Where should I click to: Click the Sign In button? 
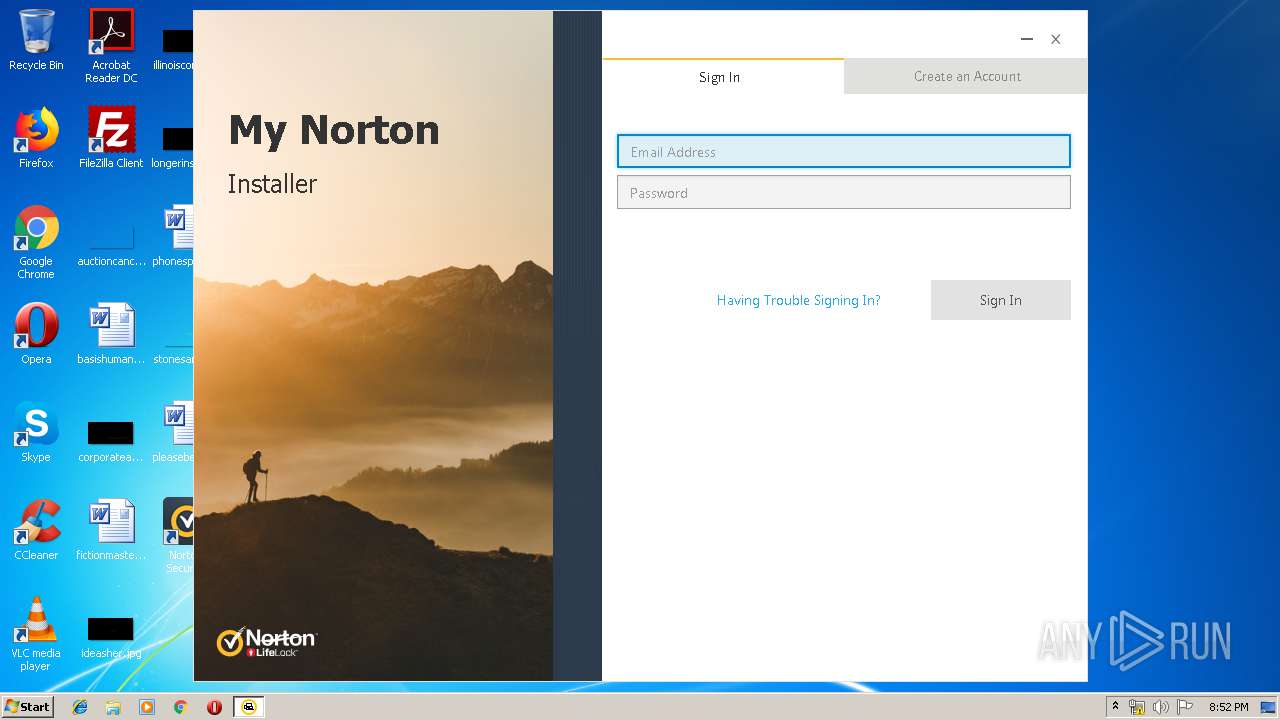[1000, 300]
